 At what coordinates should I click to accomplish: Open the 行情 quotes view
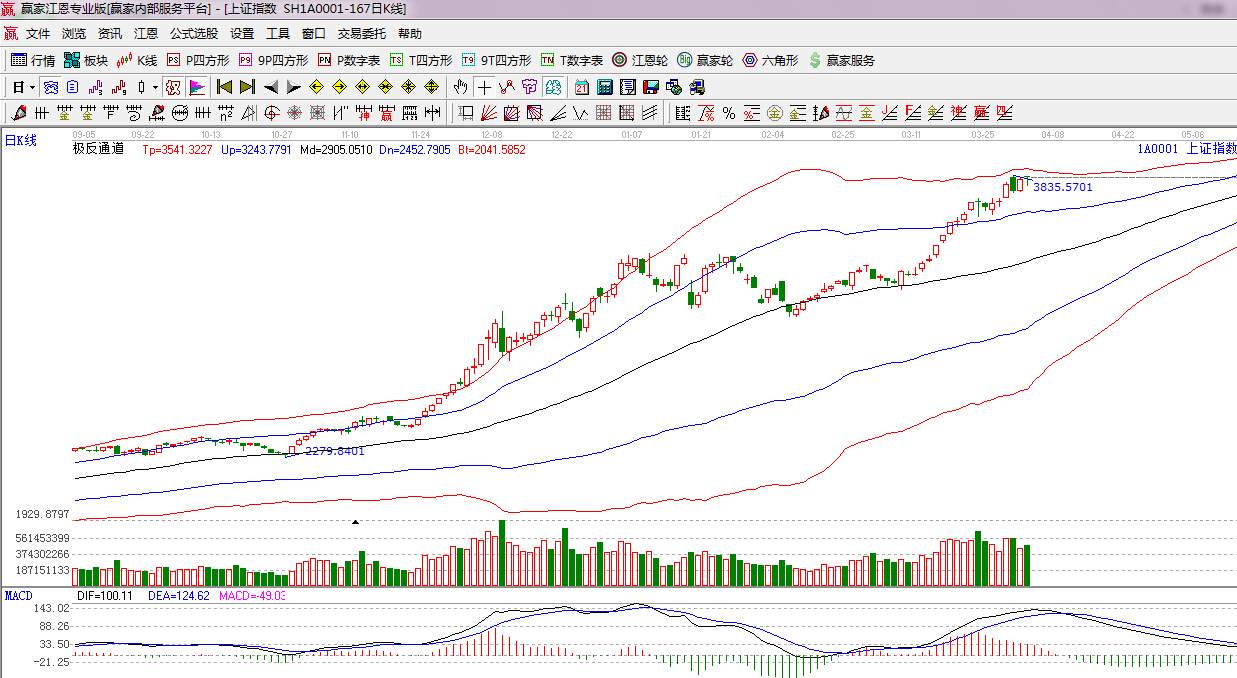32,60
